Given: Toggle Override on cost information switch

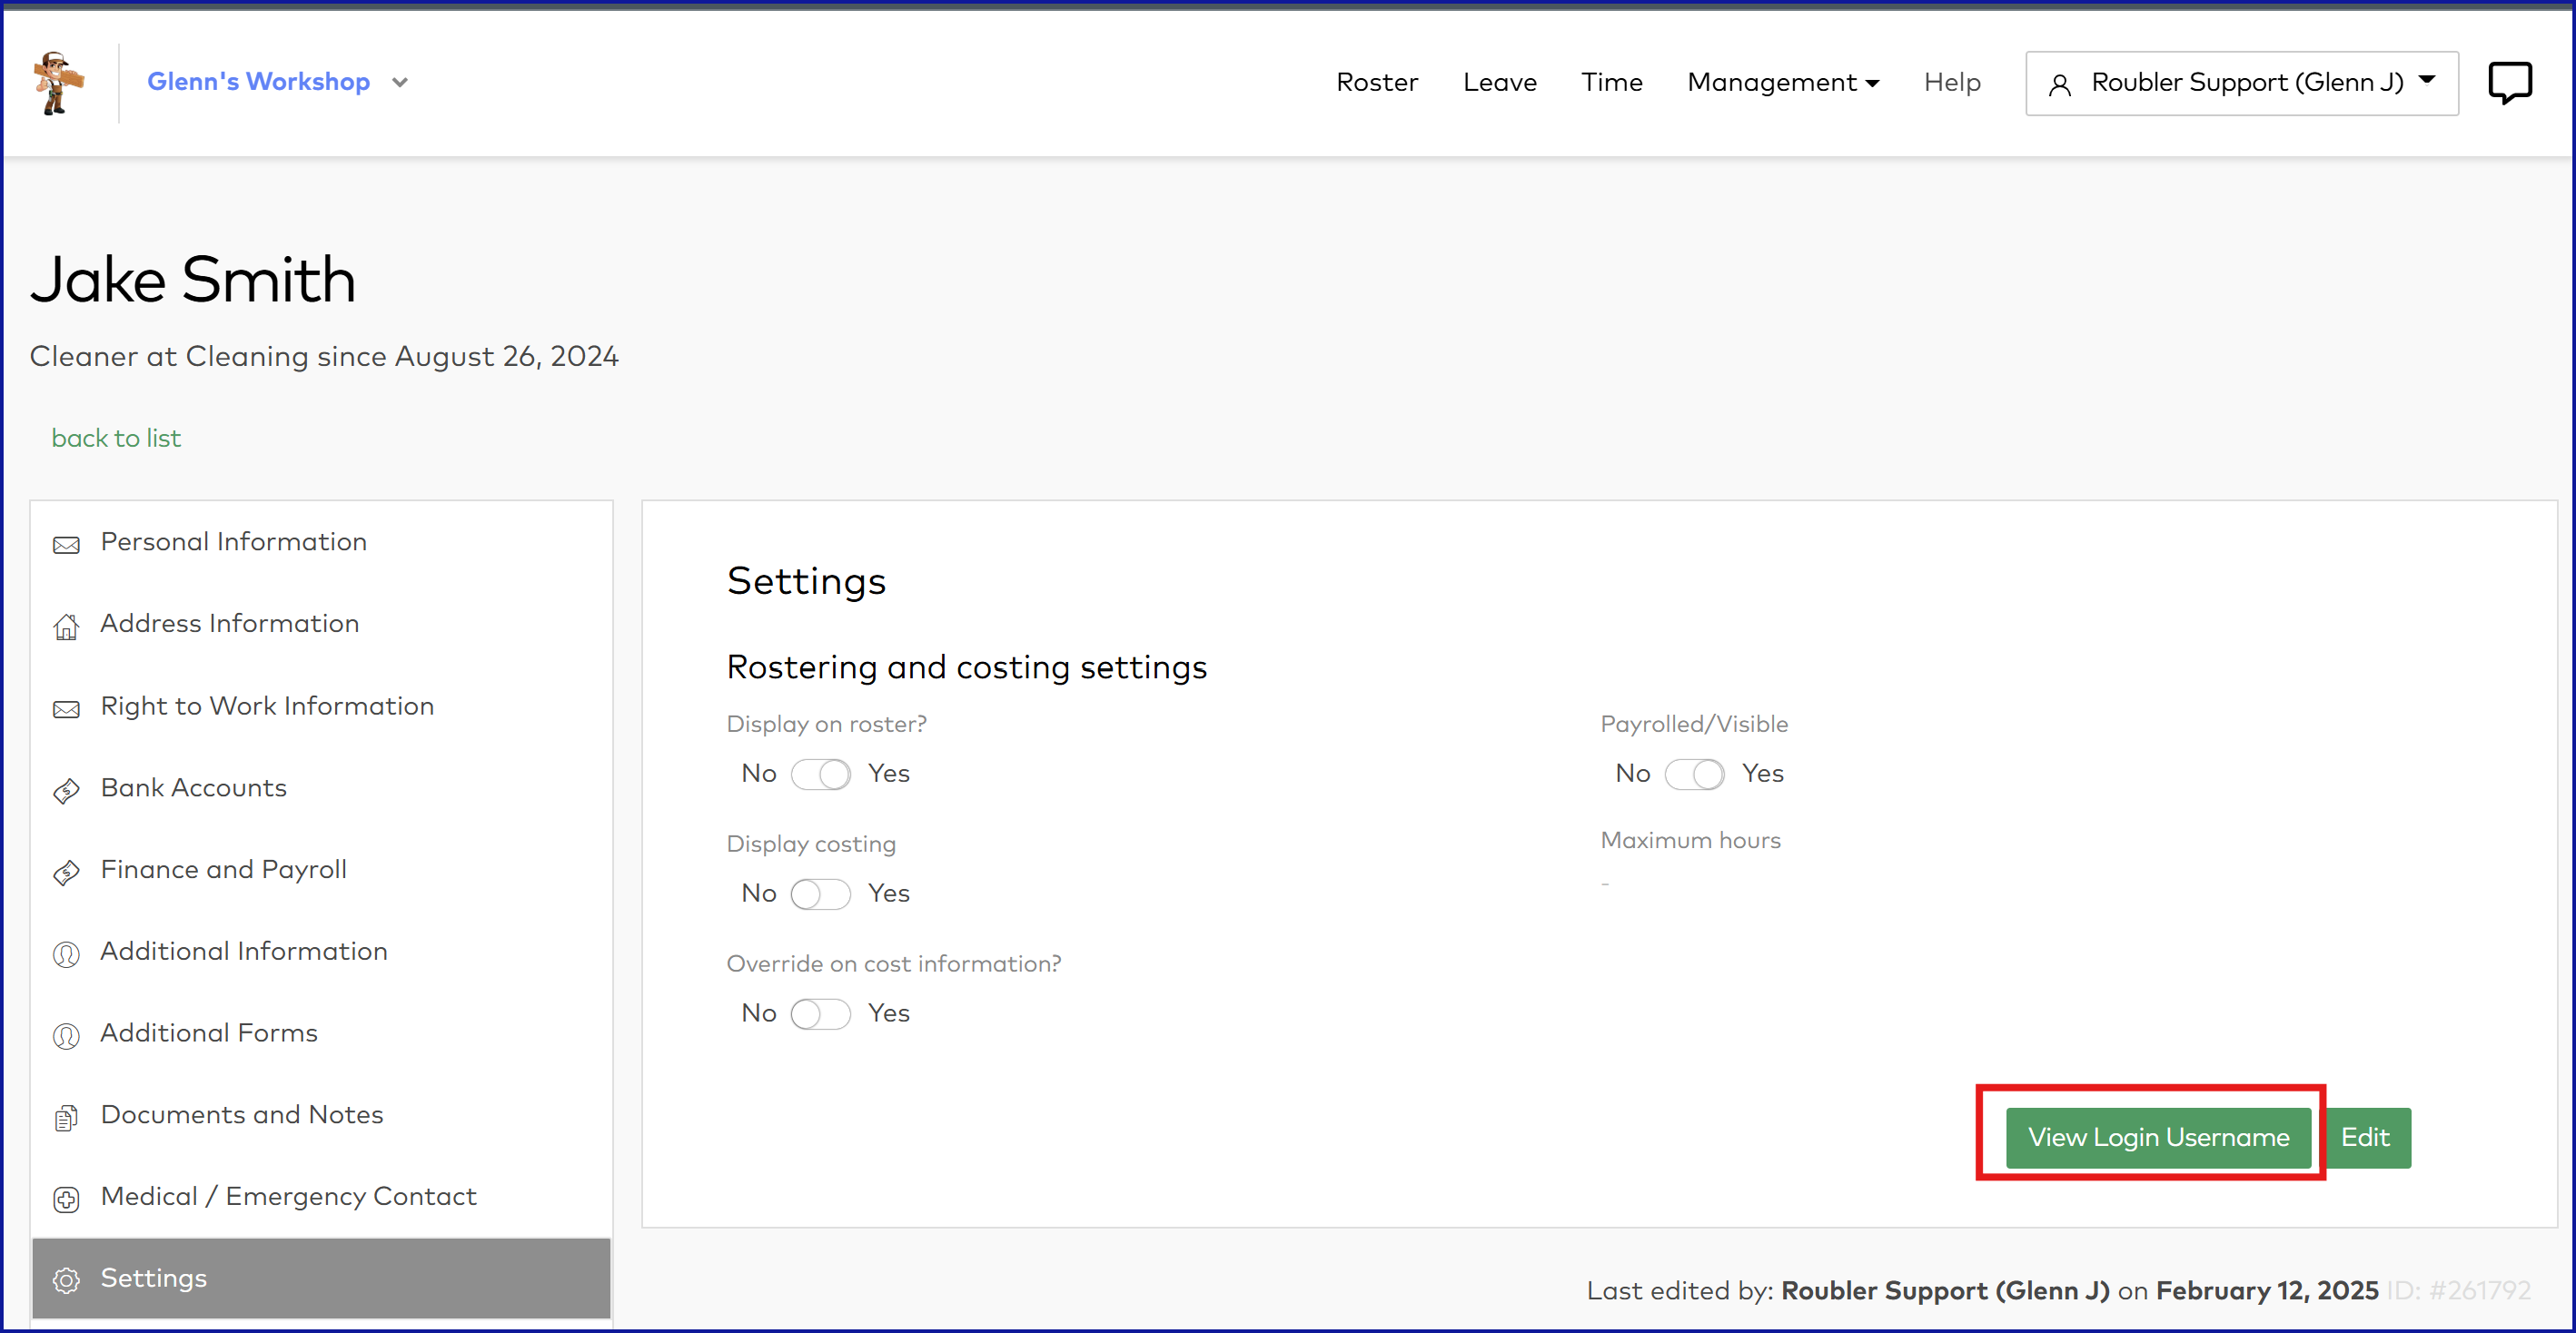Looking at the screenshot, I should click(x=820, y=1014).
